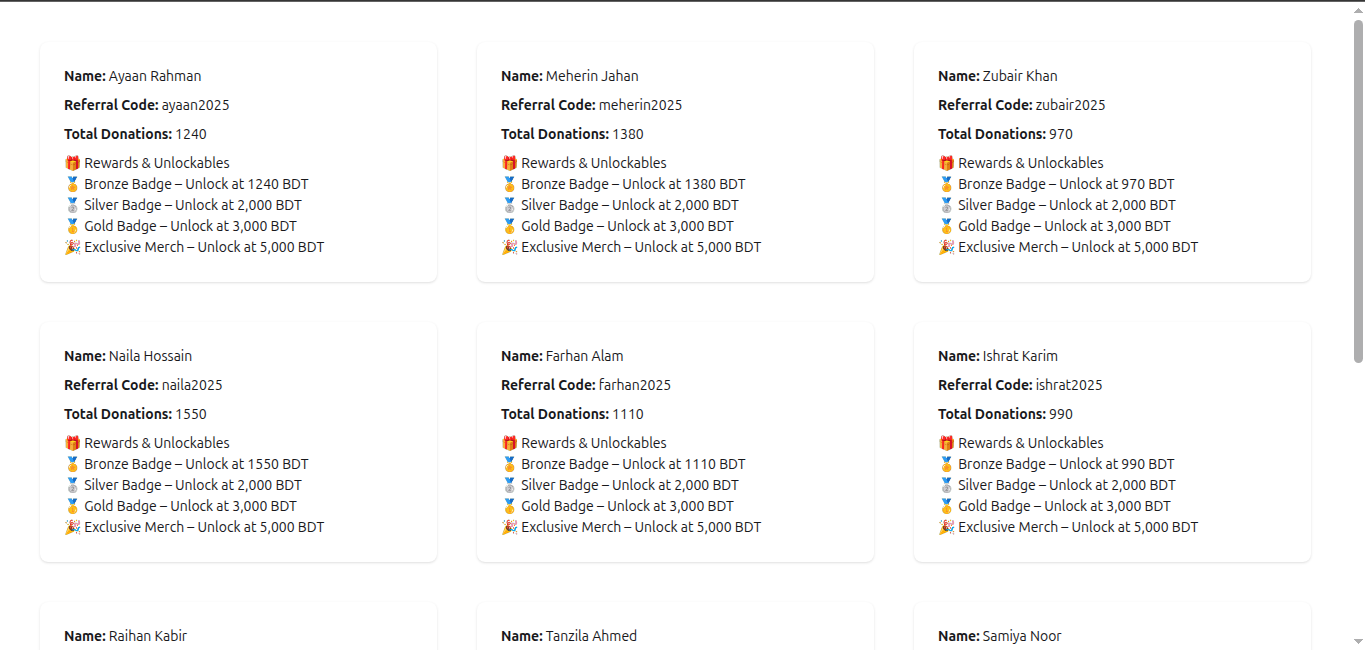Click Total Donations value 970
The height and width of the screenshot is (650, 1365).
click(x=1061, y=134)
